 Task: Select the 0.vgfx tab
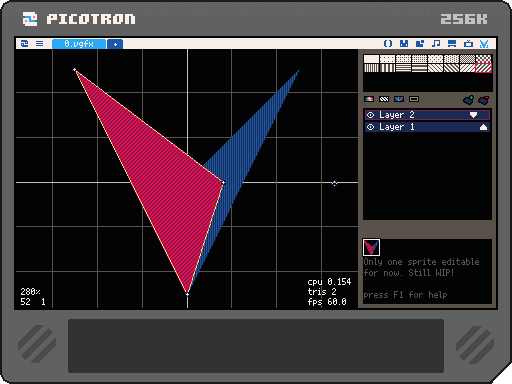(x=79, y=44)
